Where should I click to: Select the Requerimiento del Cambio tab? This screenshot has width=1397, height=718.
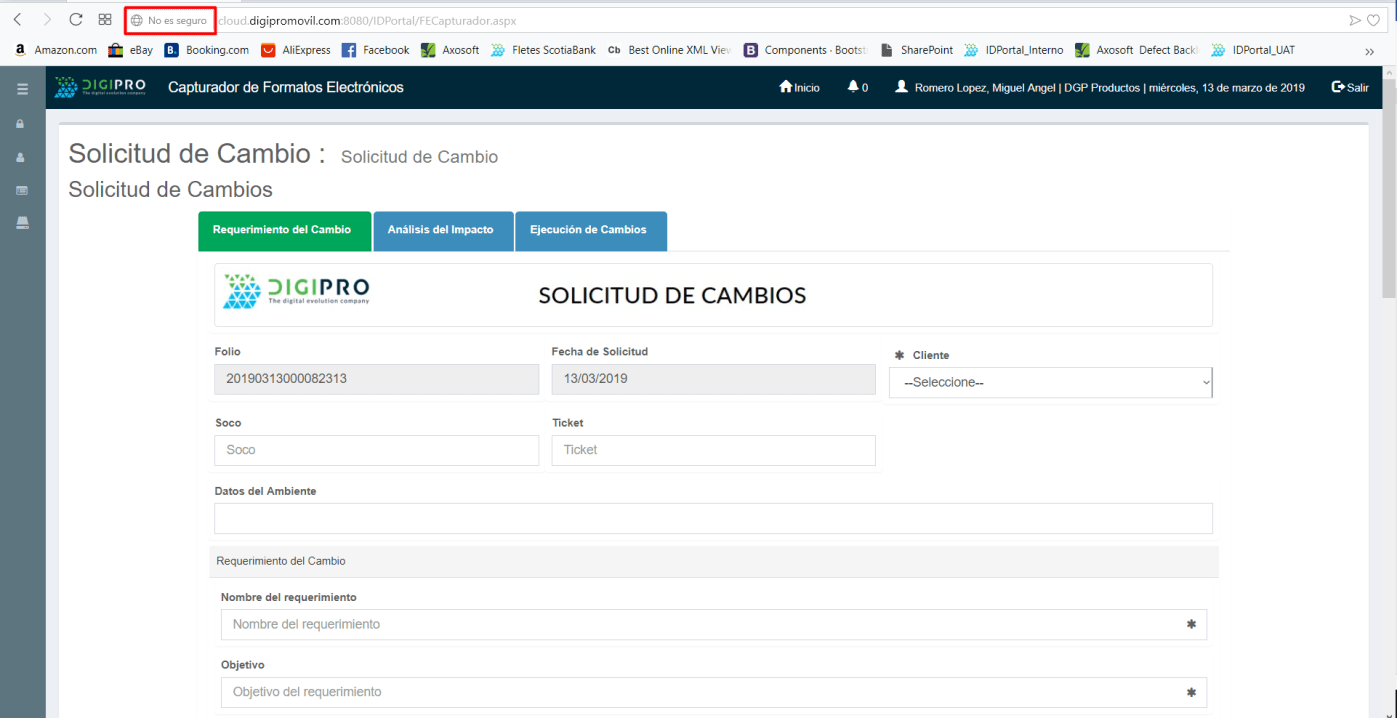coord(282,230)
